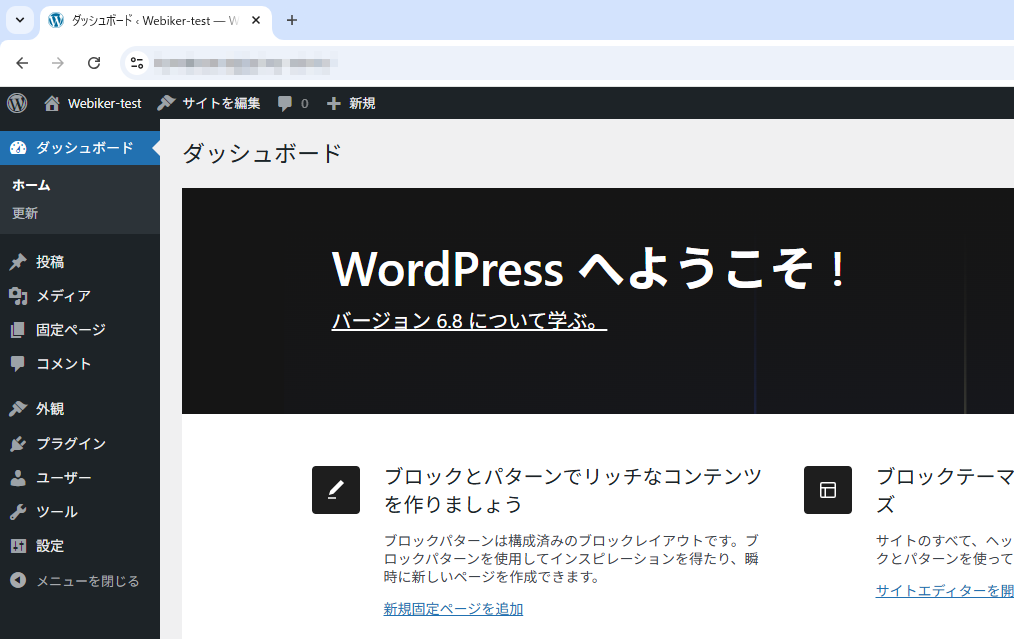Click the plus icon beside 新規
This screenshot has width=1014, height=639.
333,103
